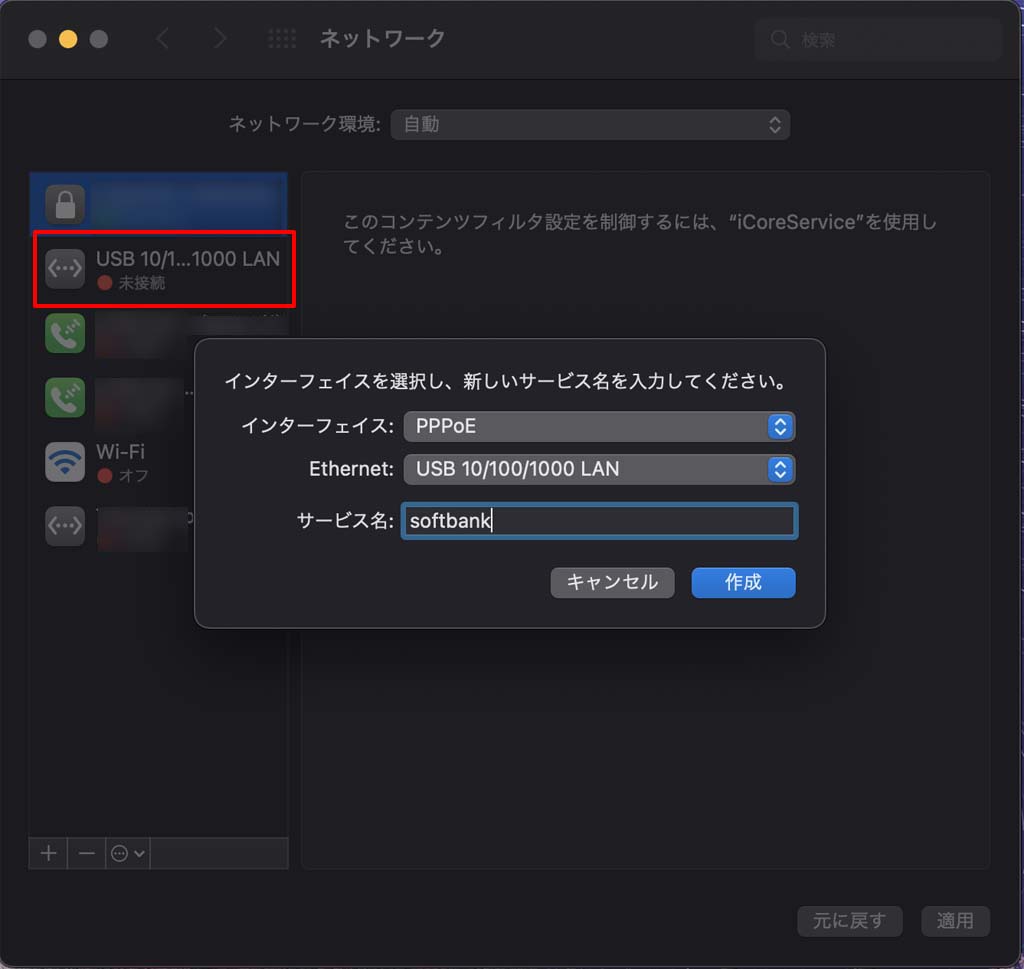Open the インターフェイス PPPoE dropdown
This screenshot has height=969, width=1024.
599,426
